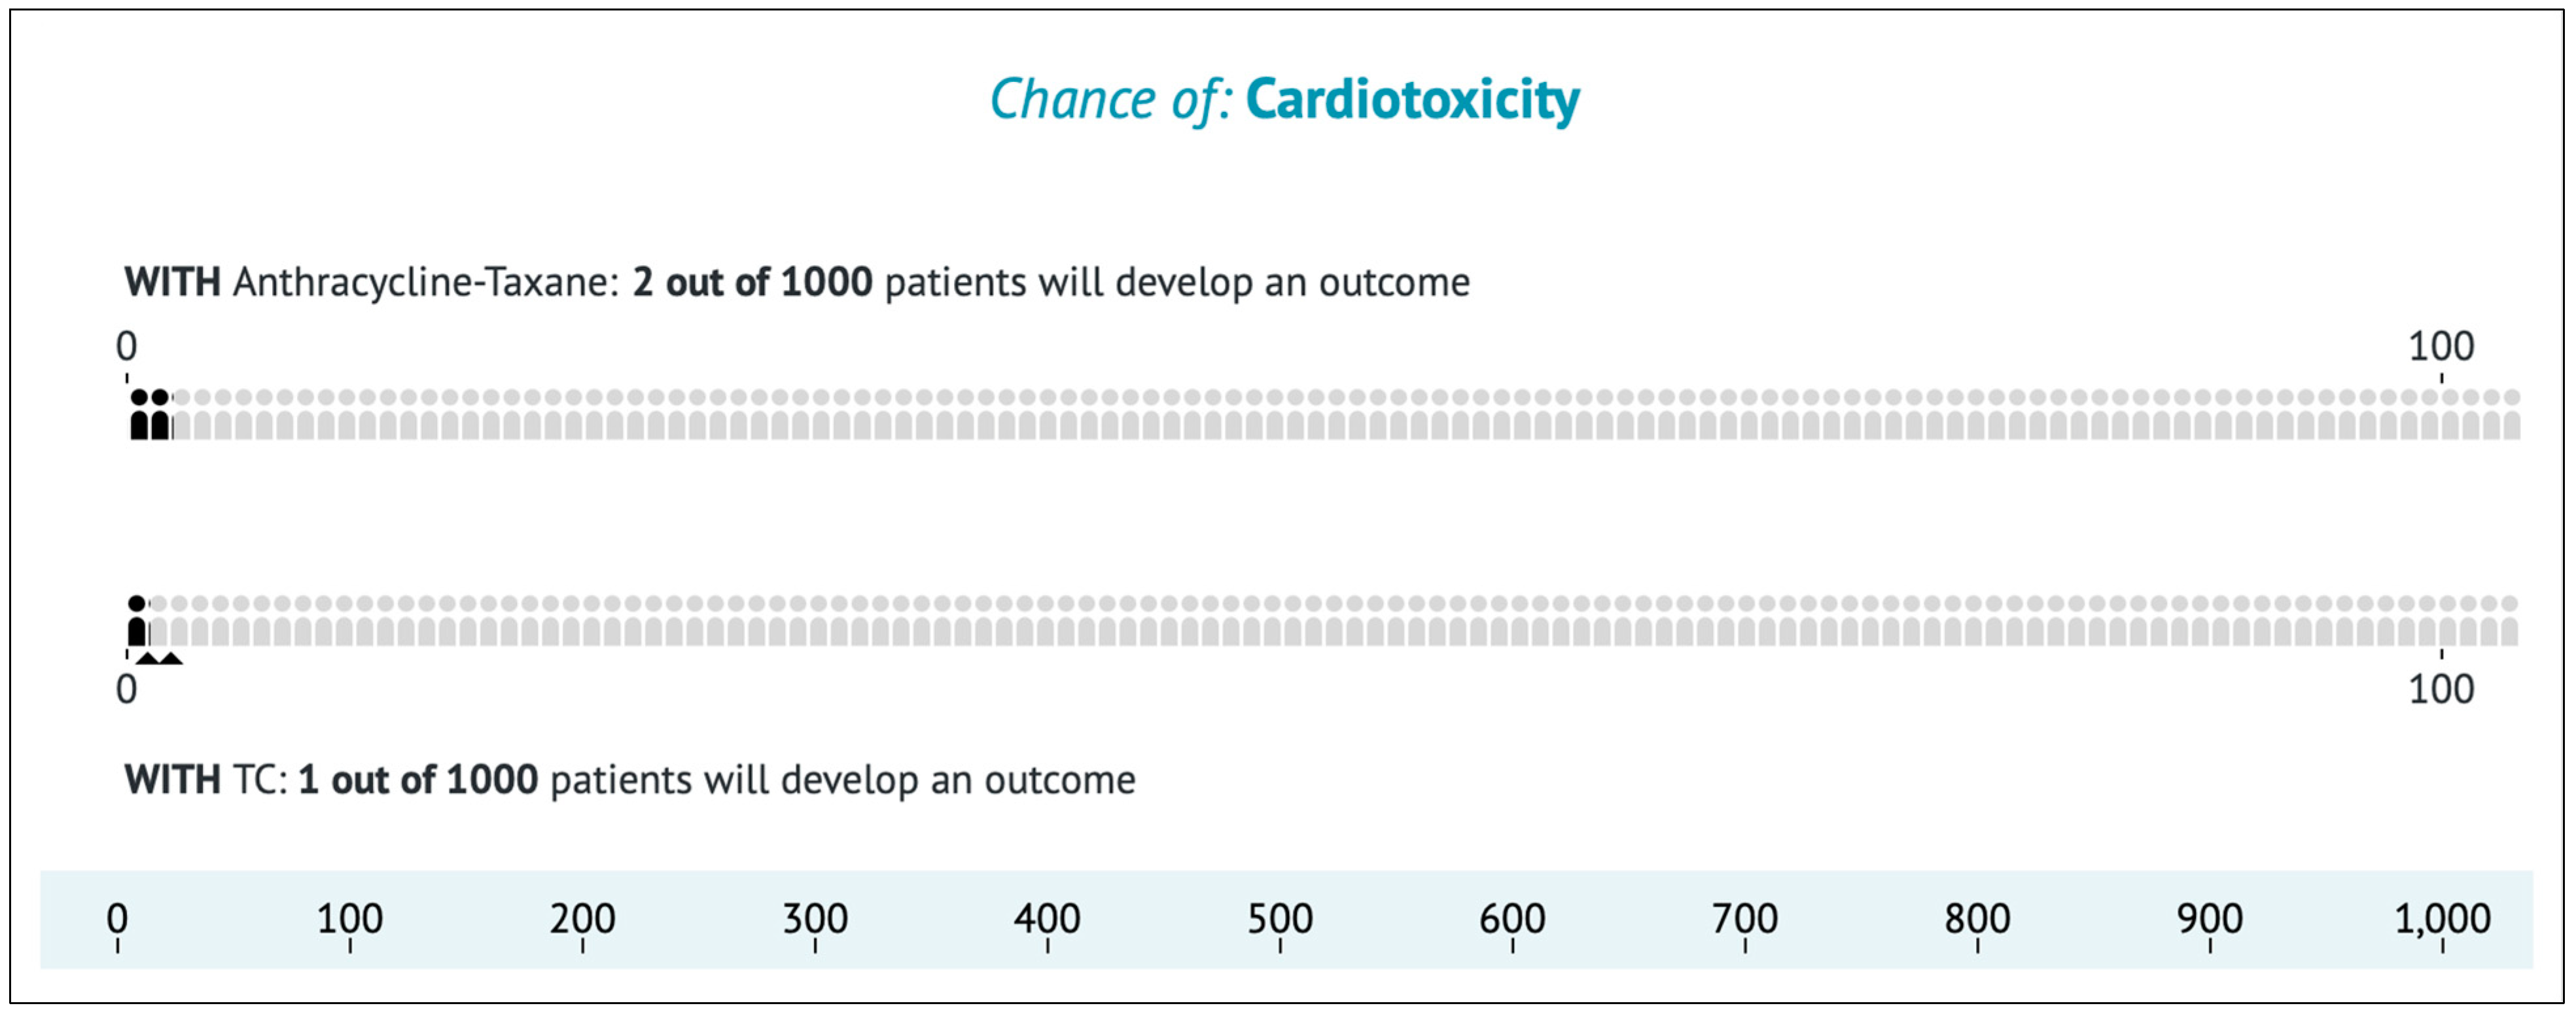The height and width of the screenshot is (1012, 2576).
Task: Click the "WITH TC" label
Action: [x=206, y=780]
